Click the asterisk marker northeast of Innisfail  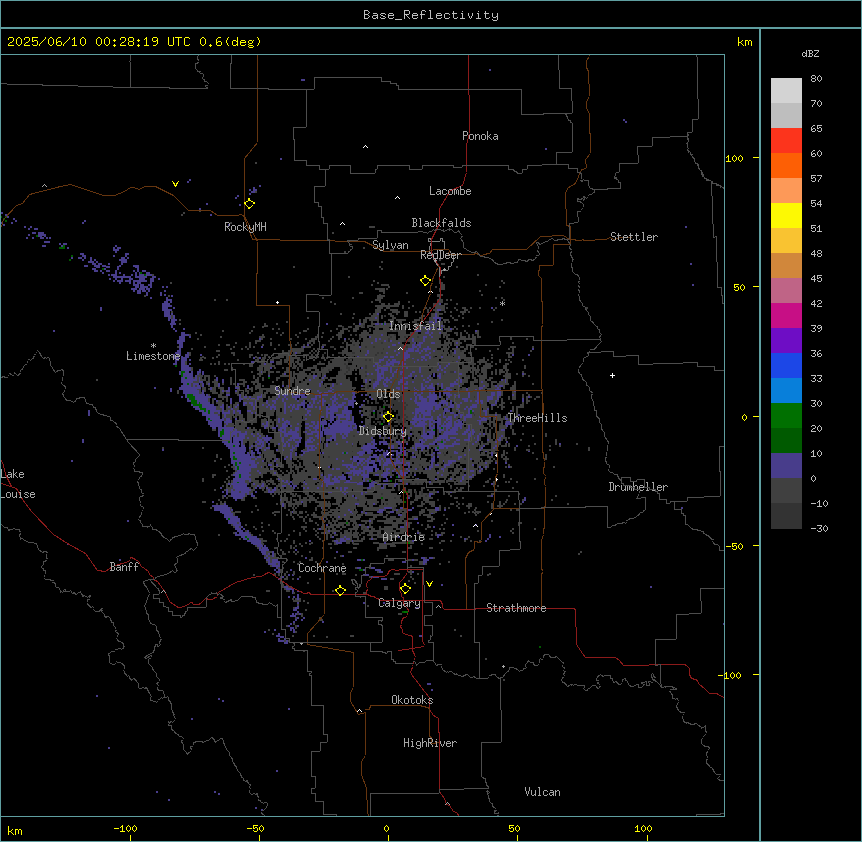pos(502,303)
